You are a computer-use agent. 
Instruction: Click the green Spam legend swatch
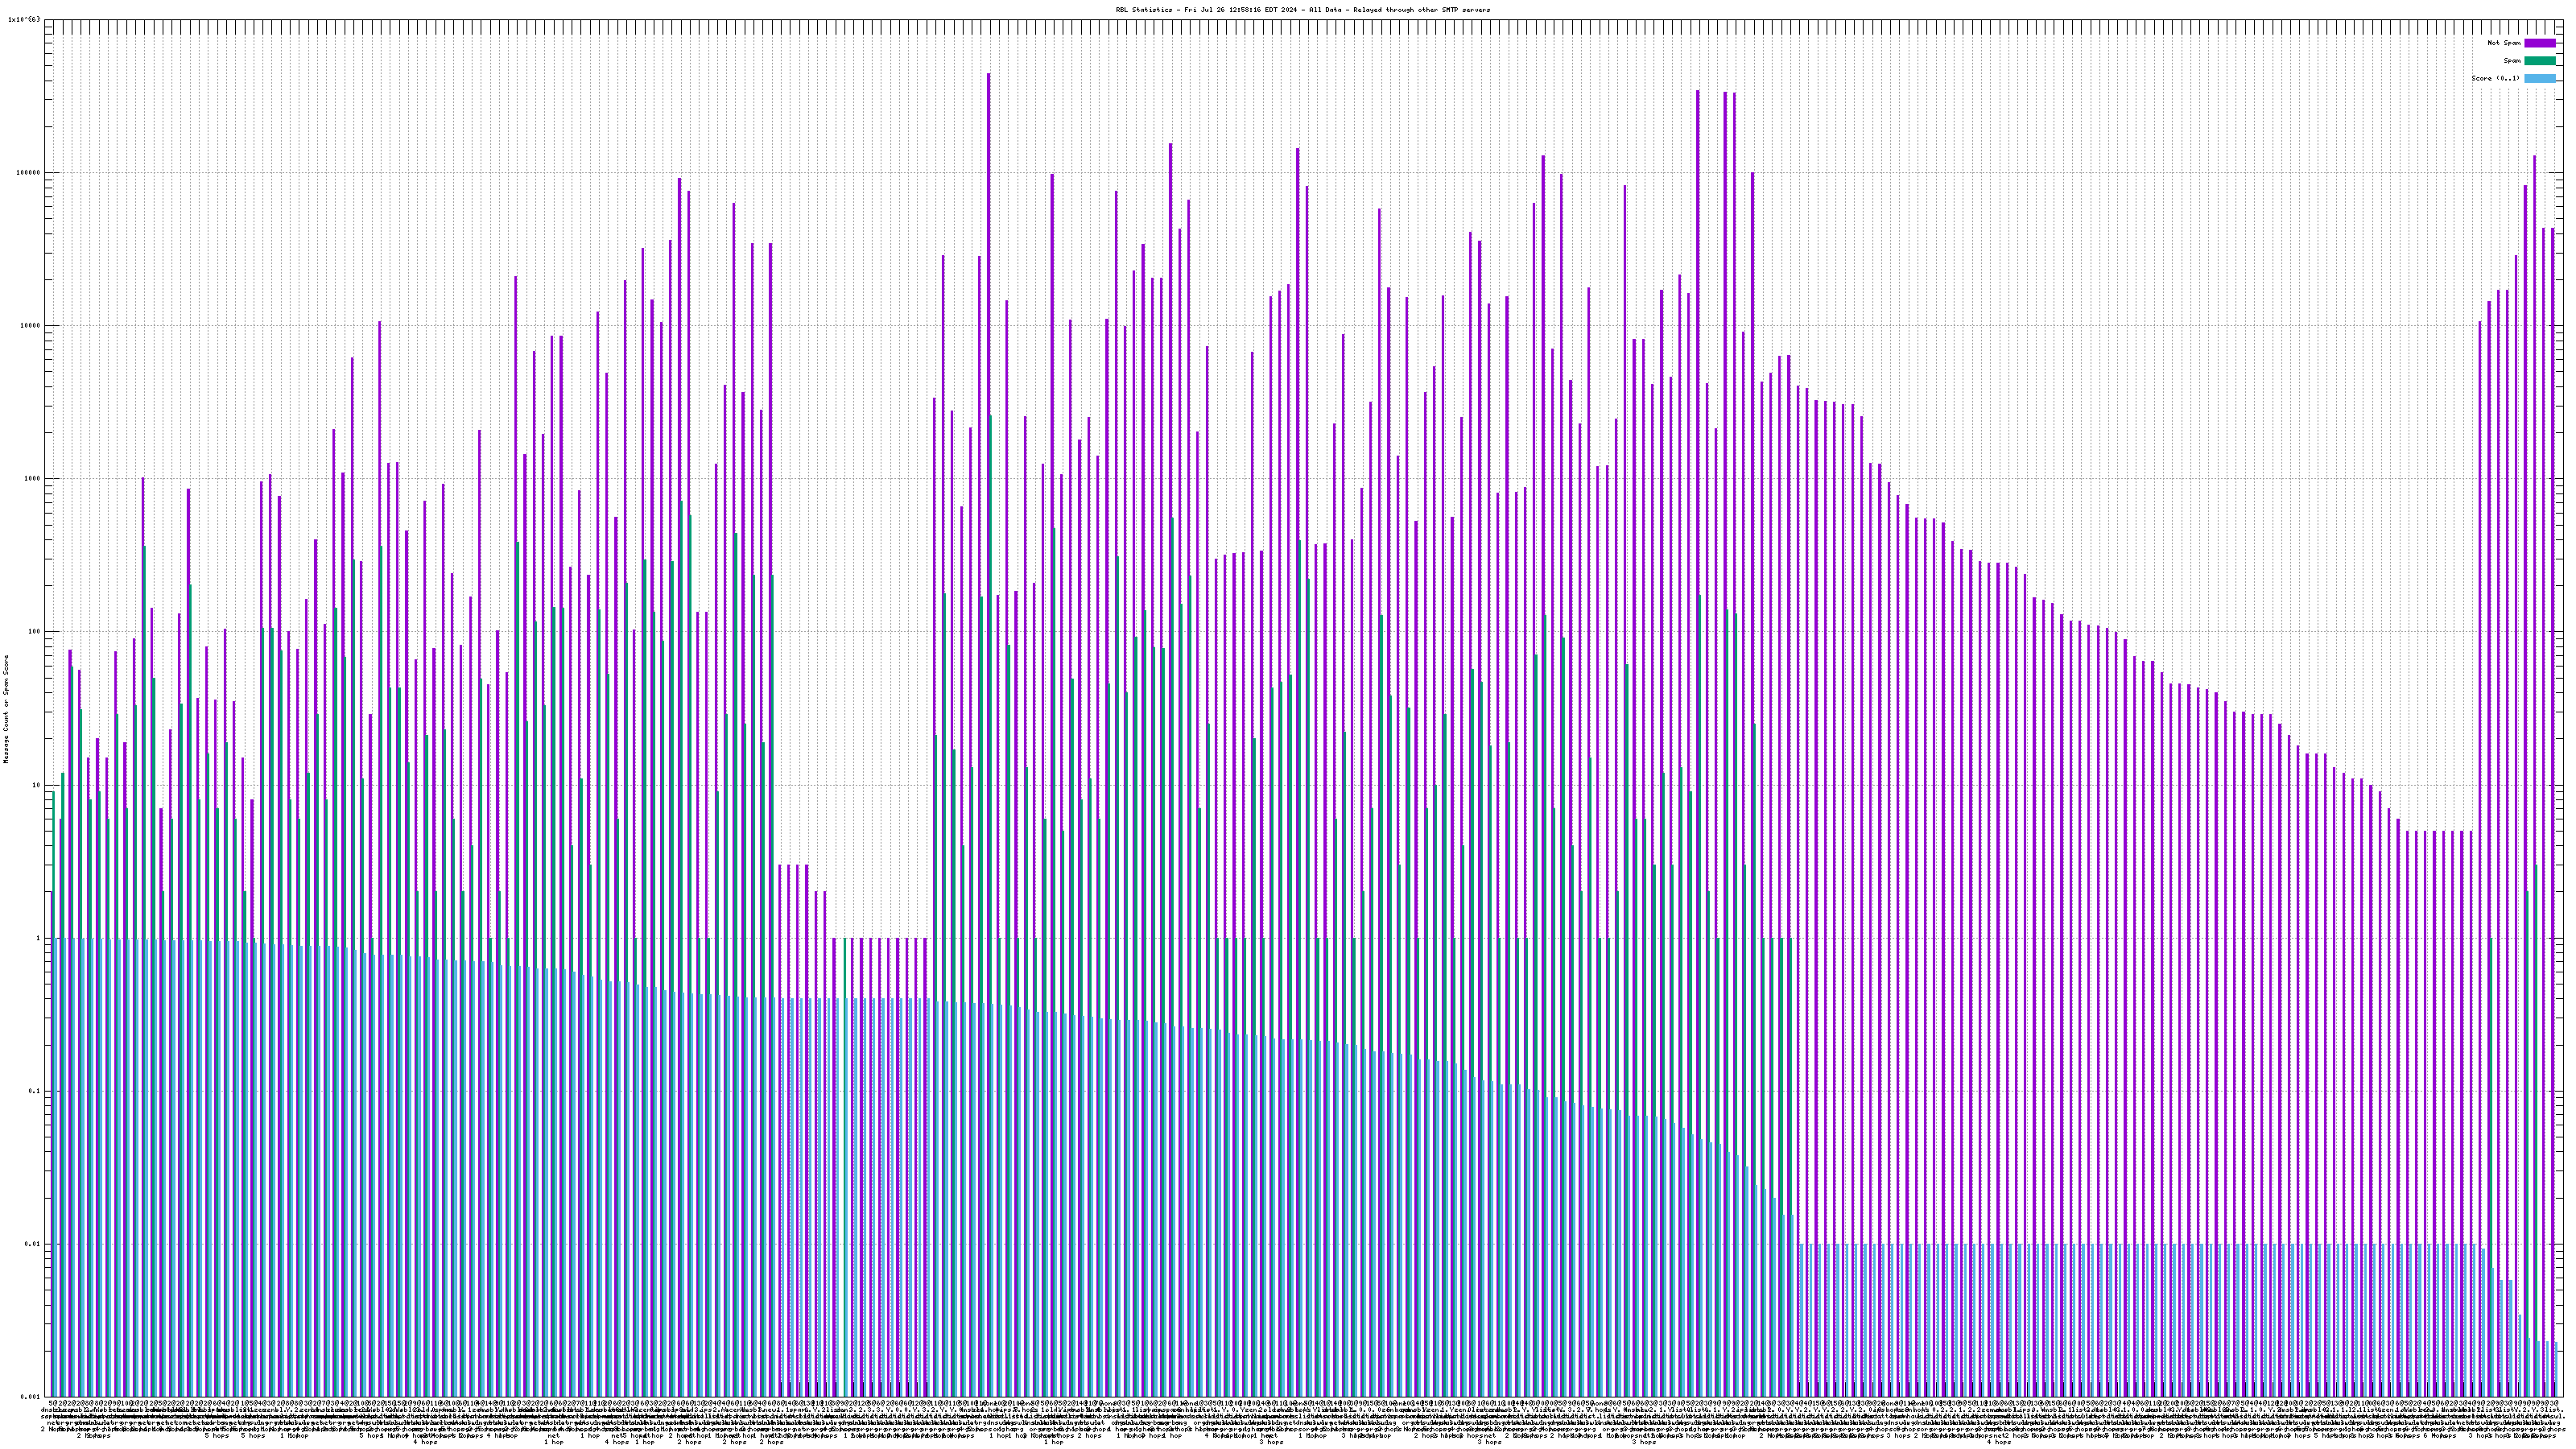[2539, 61]
